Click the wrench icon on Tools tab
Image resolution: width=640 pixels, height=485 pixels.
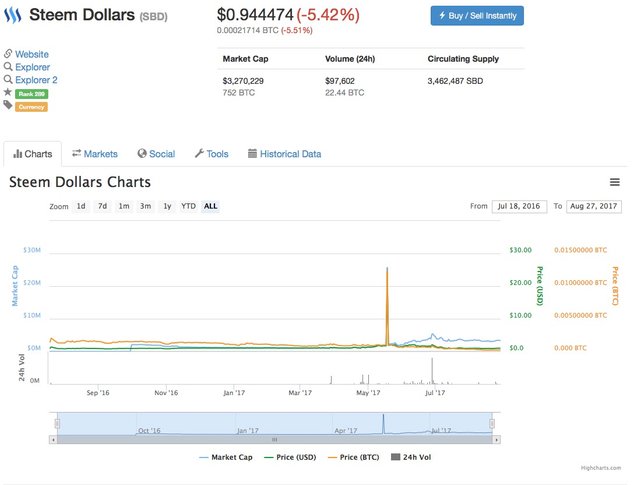click(199, 154)
